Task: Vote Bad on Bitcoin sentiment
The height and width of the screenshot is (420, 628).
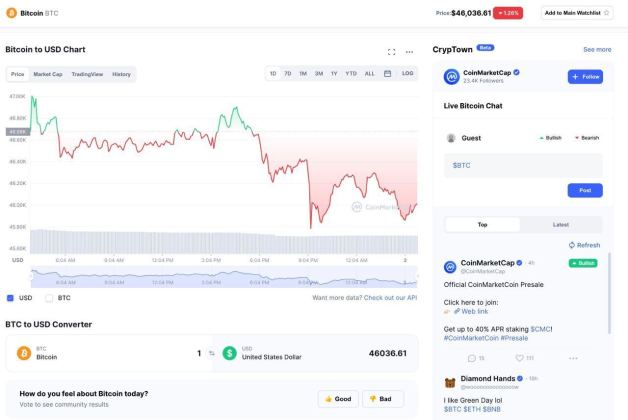Action: pos(383,399)
